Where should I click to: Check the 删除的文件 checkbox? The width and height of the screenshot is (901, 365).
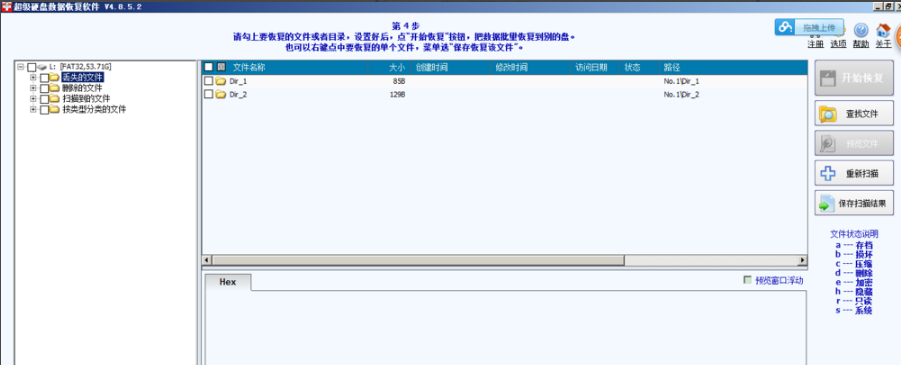[44, 89]
